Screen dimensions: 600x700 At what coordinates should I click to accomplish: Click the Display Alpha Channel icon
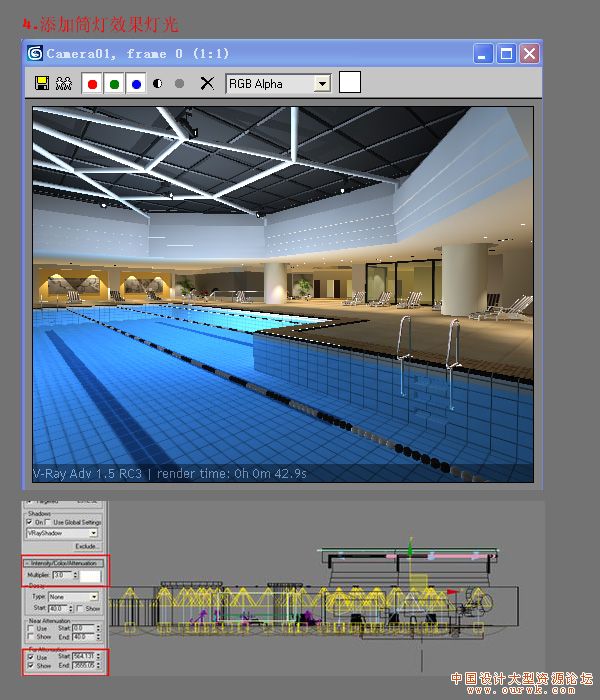pyautogui.click(x=158, y=84)
